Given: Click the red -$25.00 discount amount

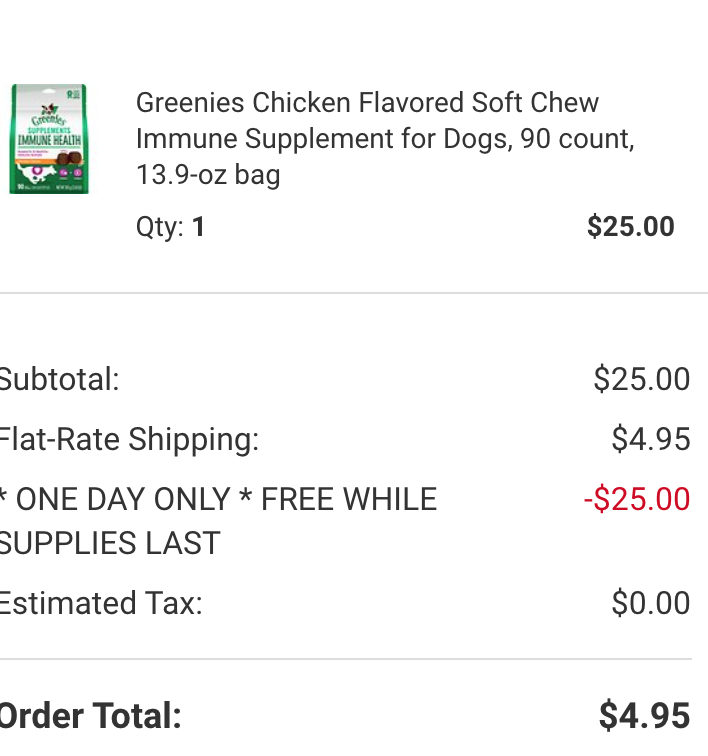Looking at the screenshot, I should (637, 499).
